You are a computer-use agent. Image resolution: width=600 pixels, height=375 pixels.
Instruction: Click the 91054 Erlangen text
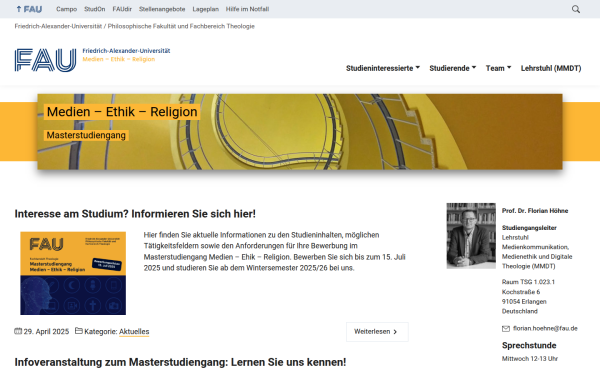click(524, 302)
